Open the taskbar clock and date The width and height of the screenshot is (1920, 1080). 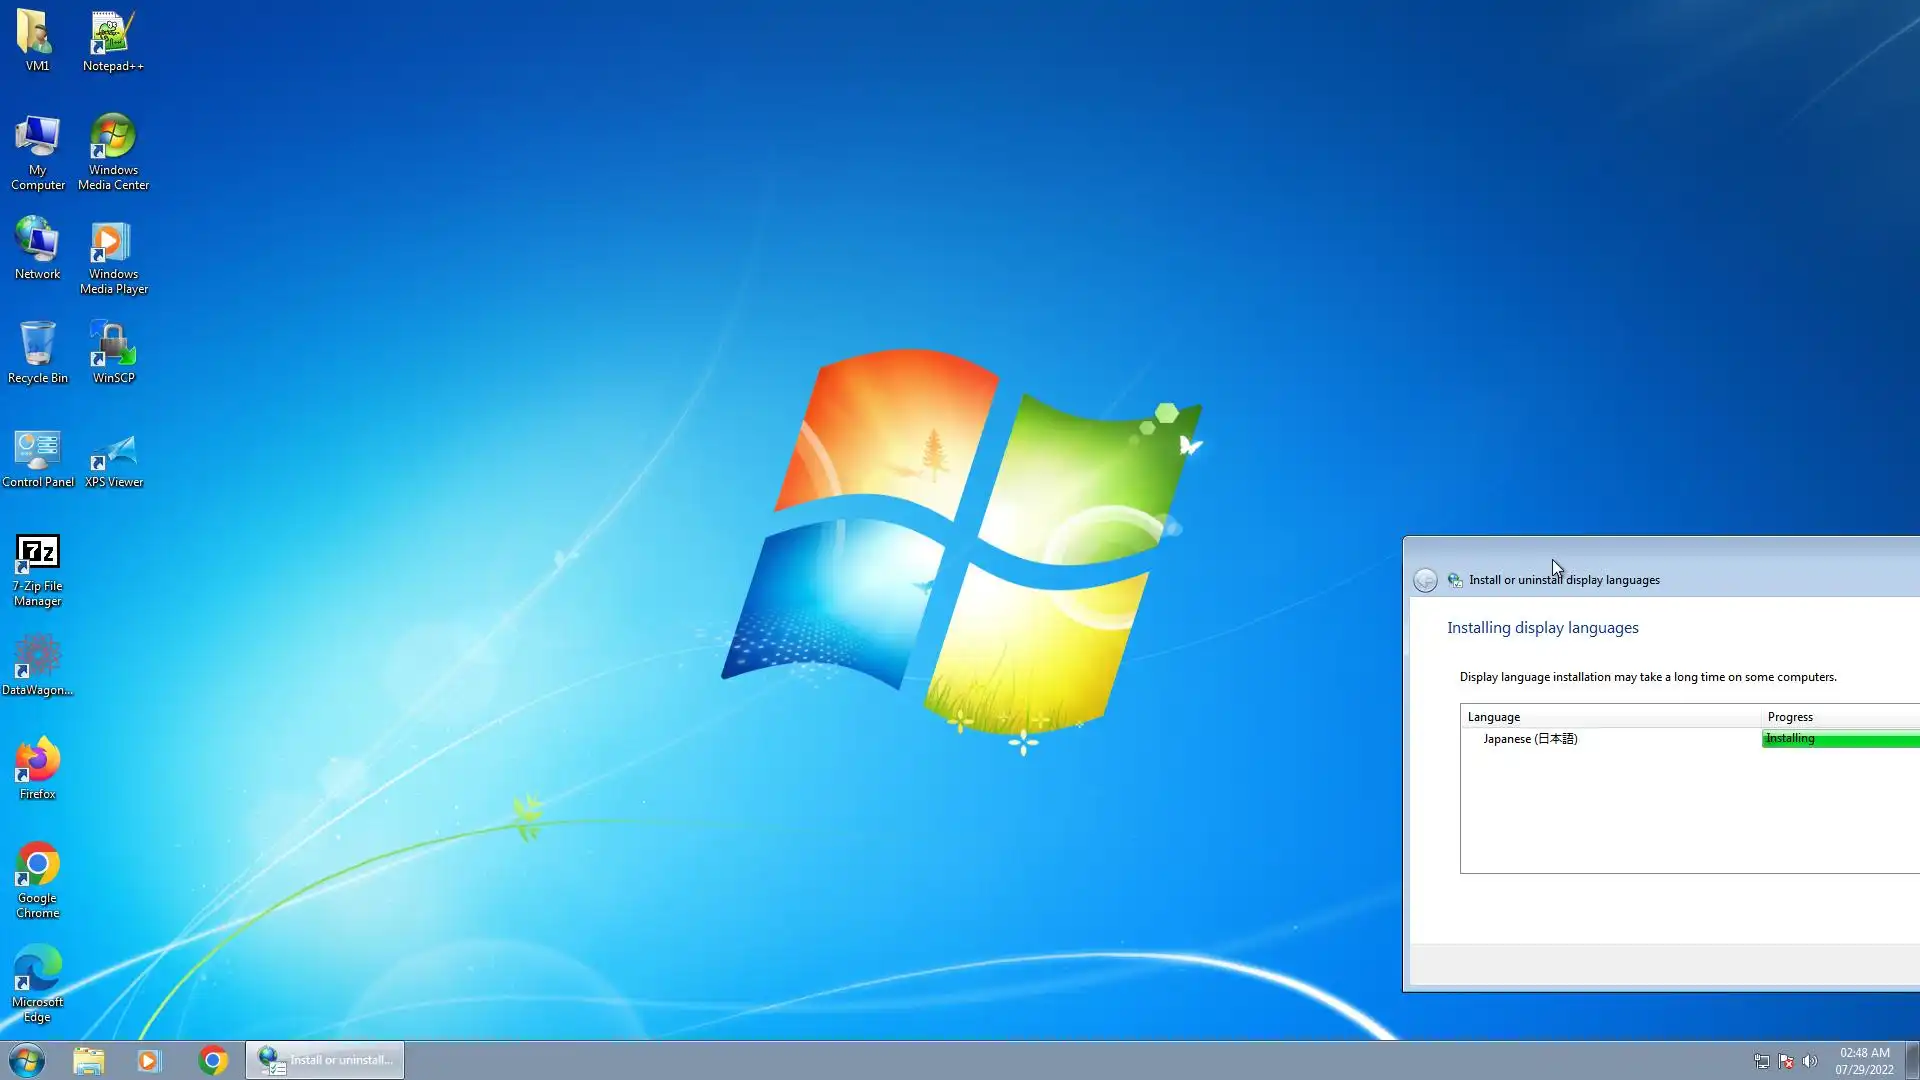1864,1061
